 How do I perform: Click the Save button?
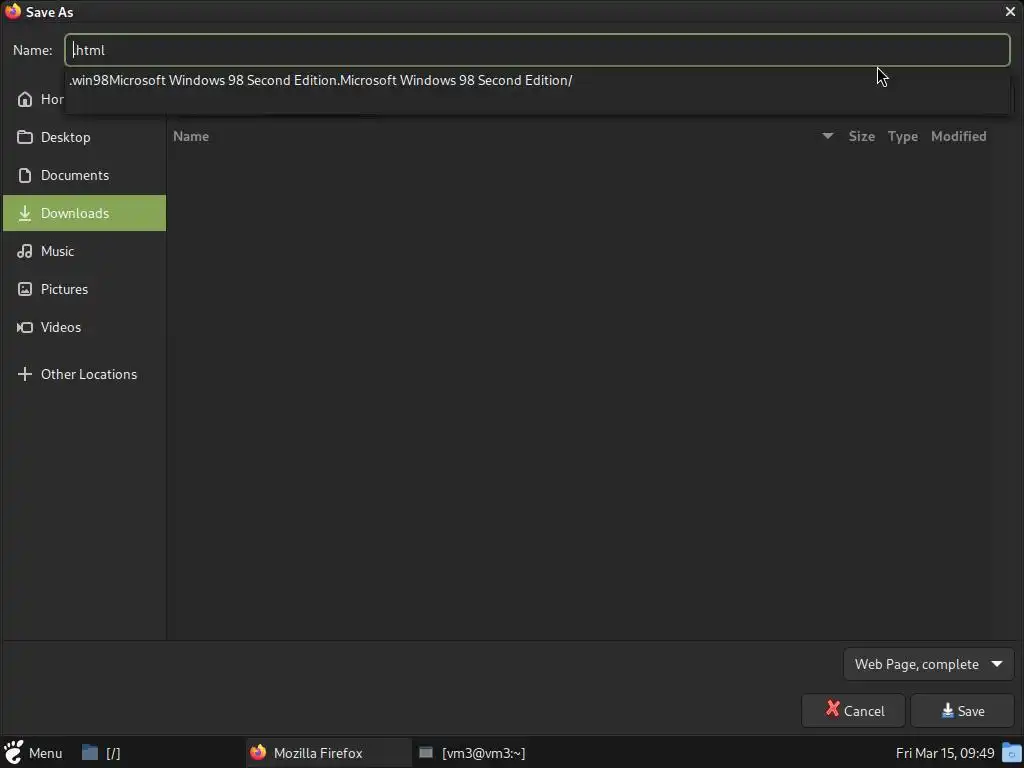click(963, 711)
